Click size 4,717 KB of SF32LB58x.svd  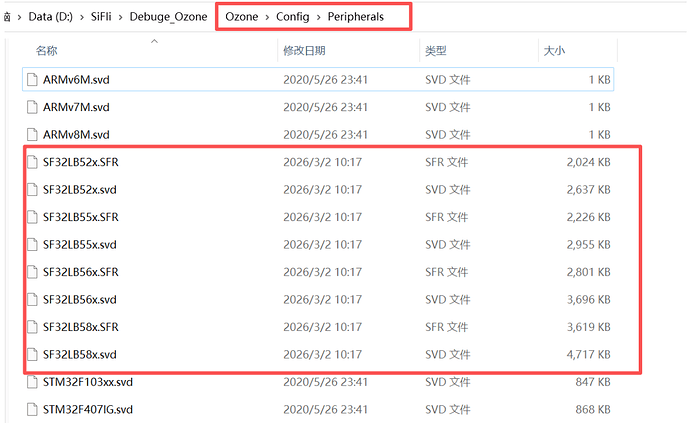coord(588,354)
